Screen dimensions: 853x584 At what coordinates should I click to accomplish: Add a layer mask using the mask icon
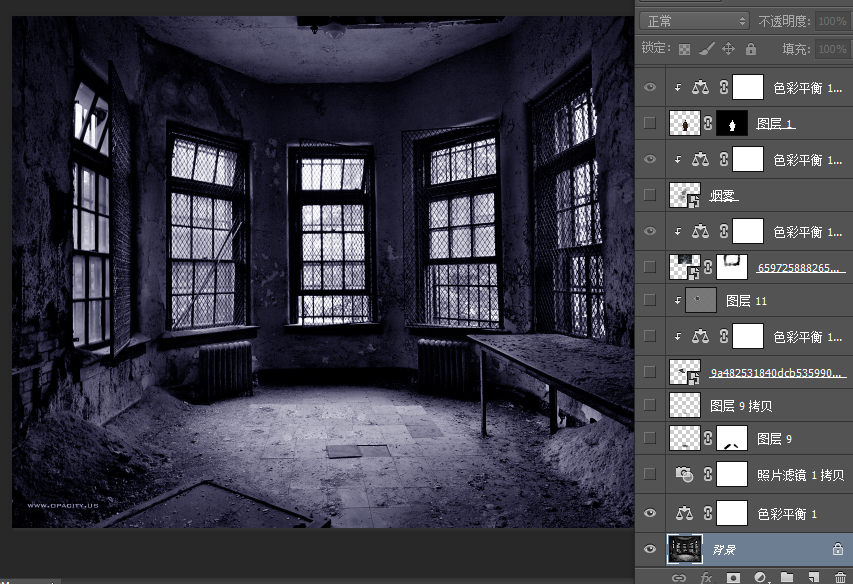tap(733, 577)
